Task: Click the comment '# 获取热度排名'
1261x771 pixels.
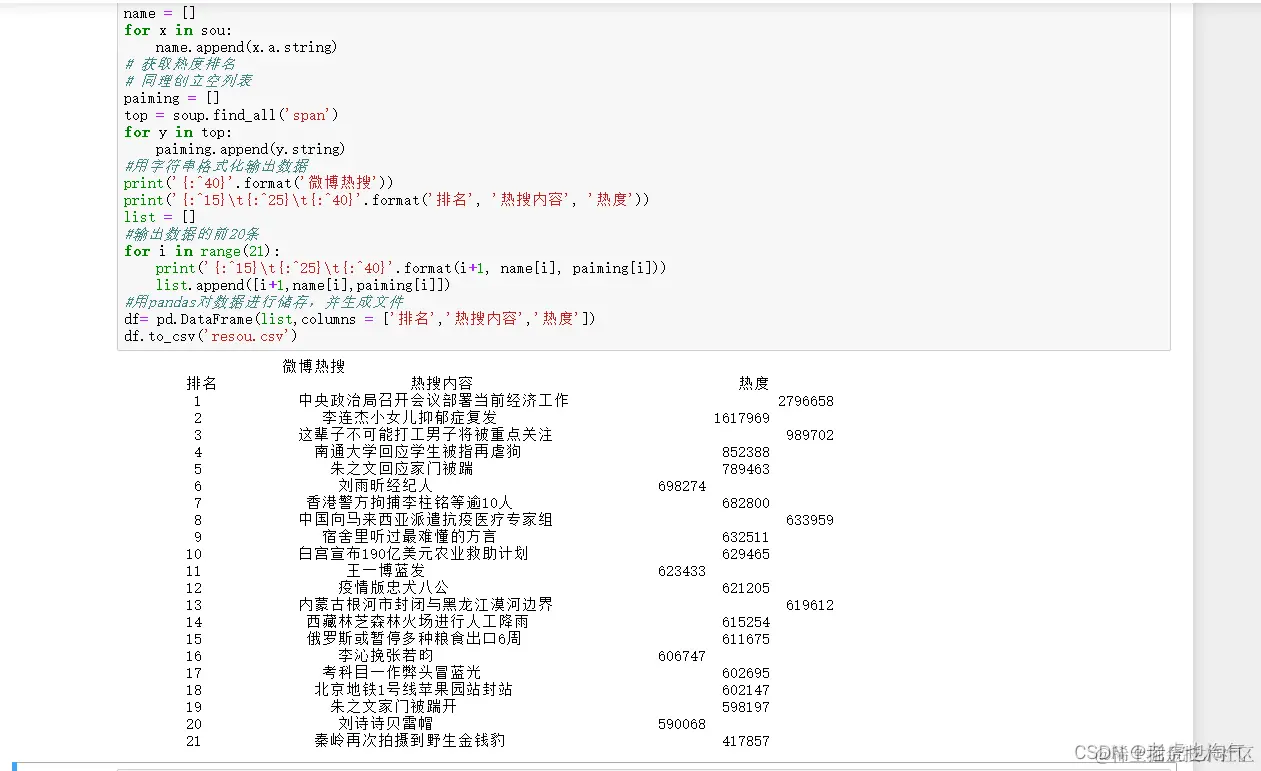Action: (x=180, y=64)
